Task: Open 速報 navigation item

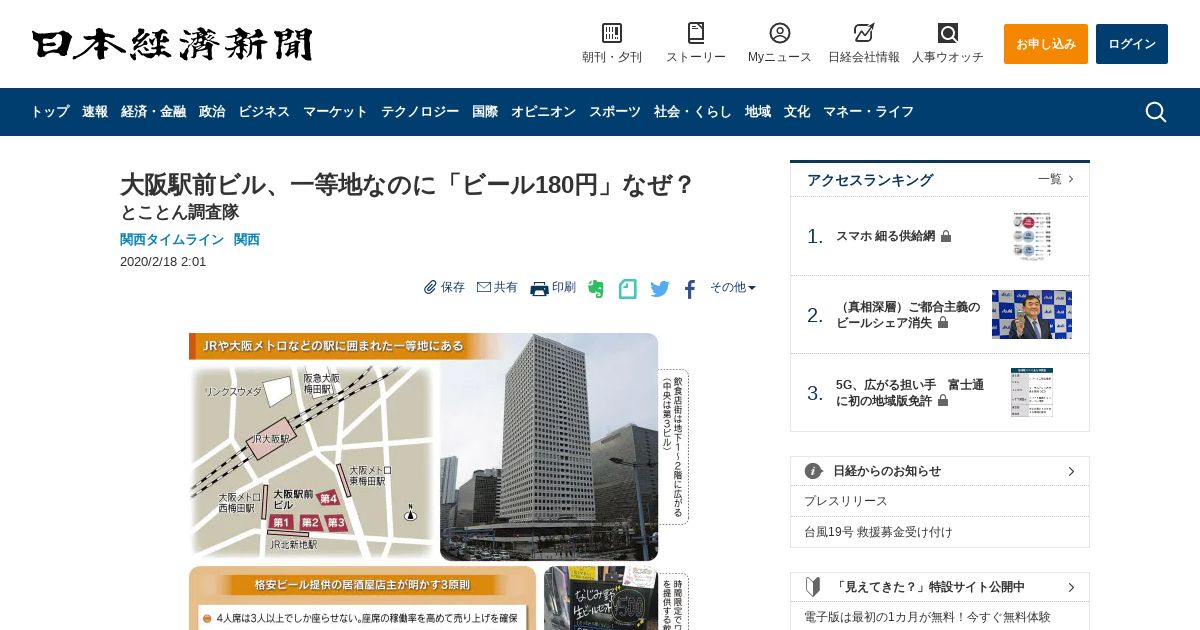Action: [x=95, y=112]
